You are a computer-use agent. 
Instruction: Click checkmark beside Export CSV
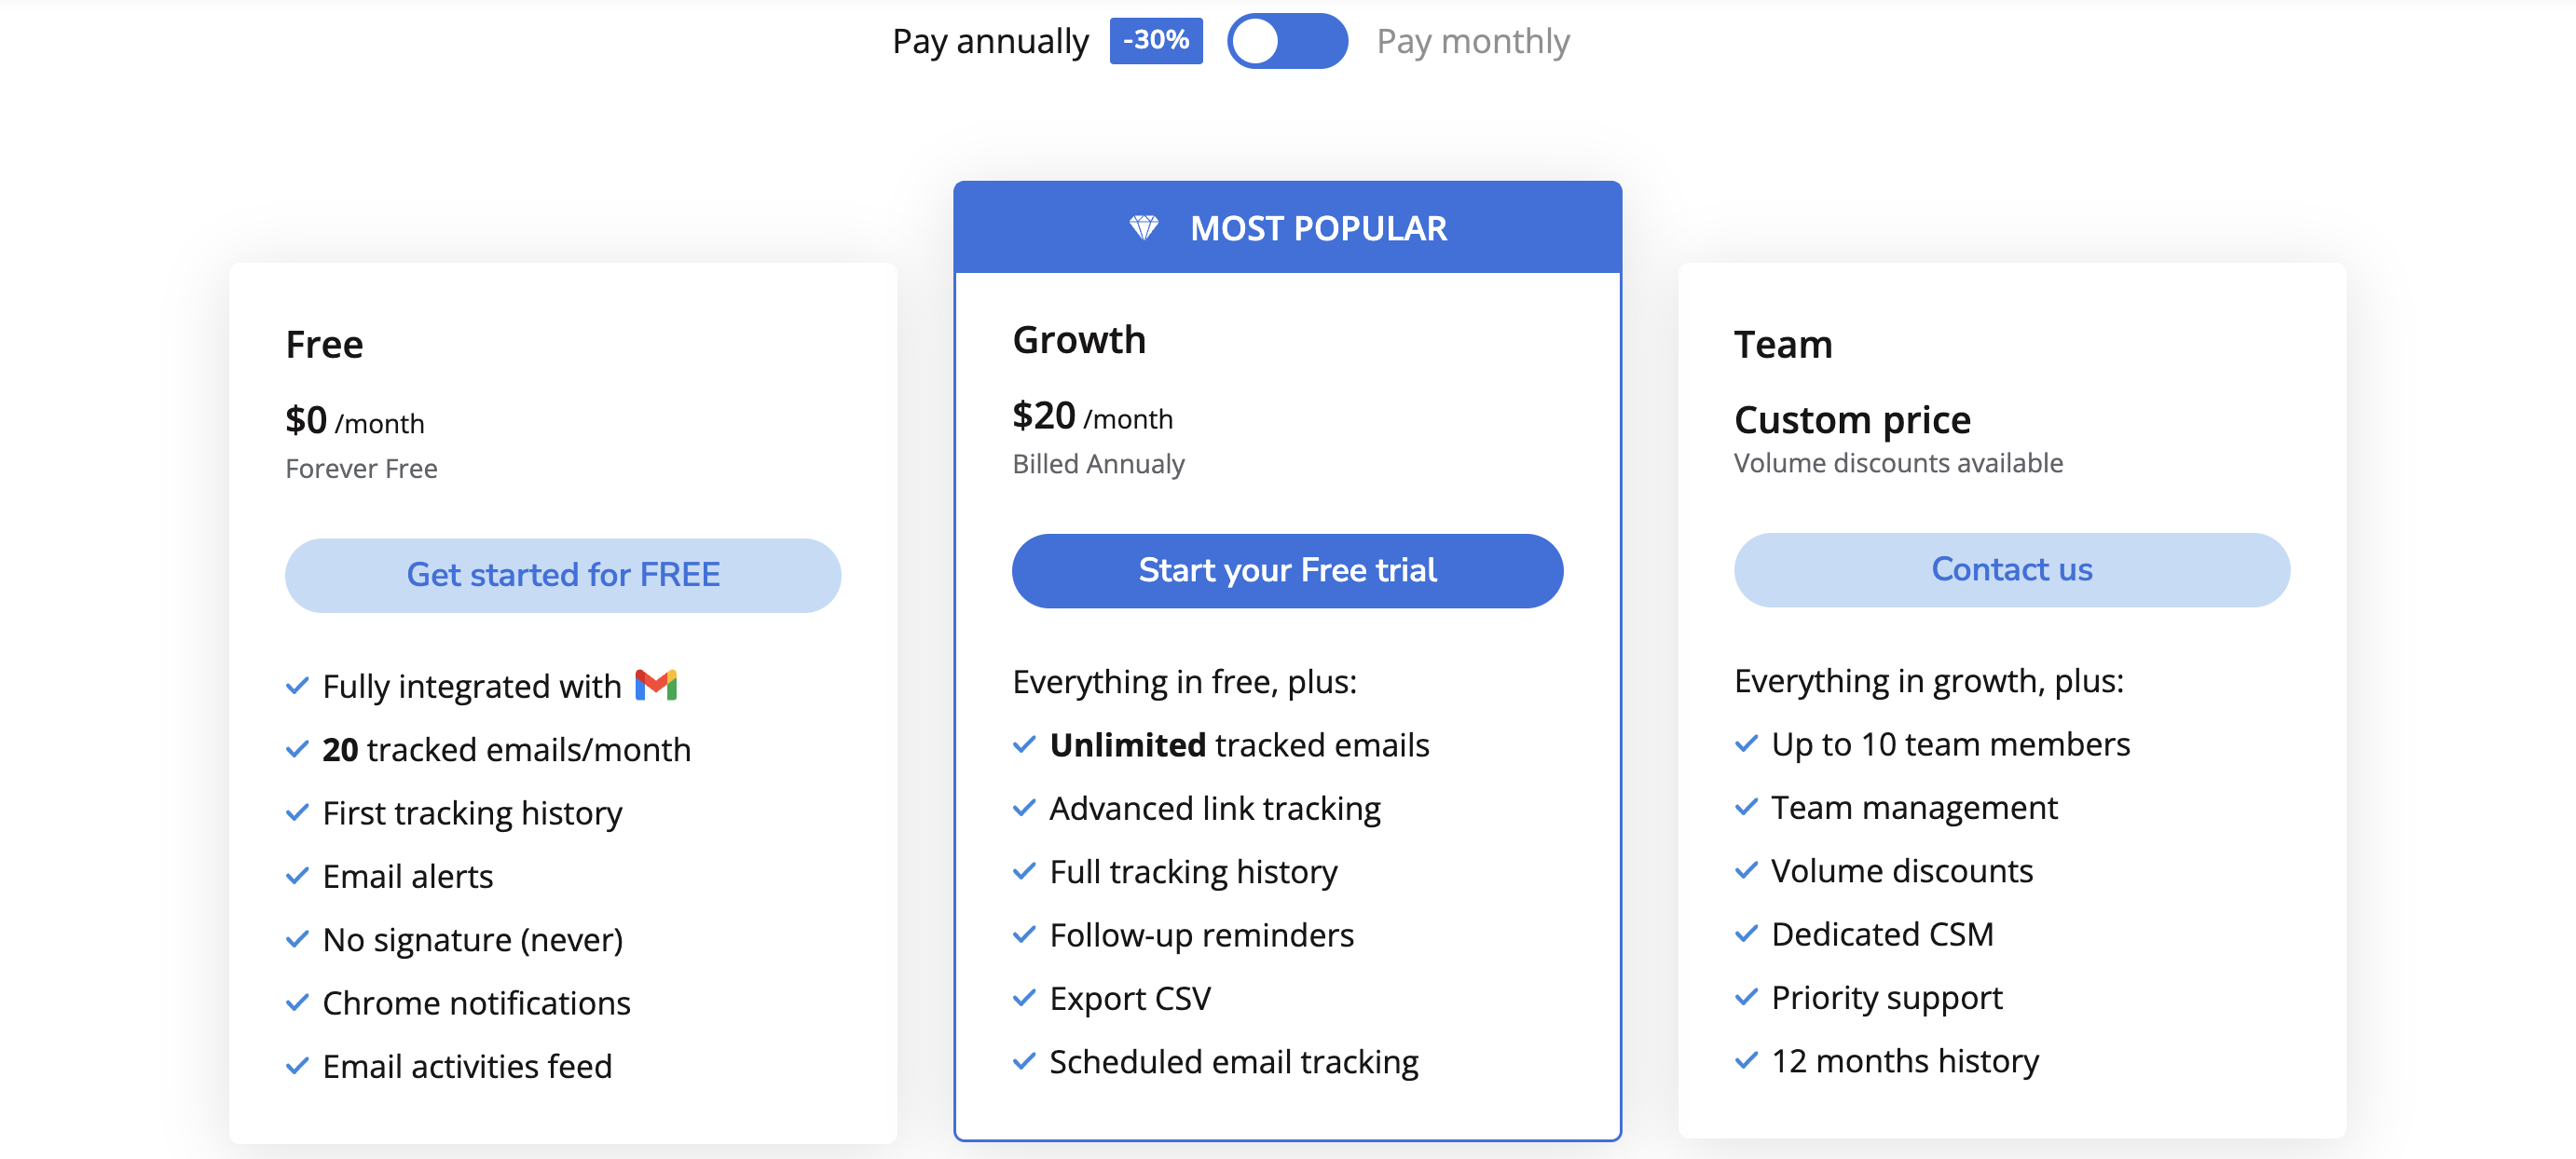tap(1024, 998)
